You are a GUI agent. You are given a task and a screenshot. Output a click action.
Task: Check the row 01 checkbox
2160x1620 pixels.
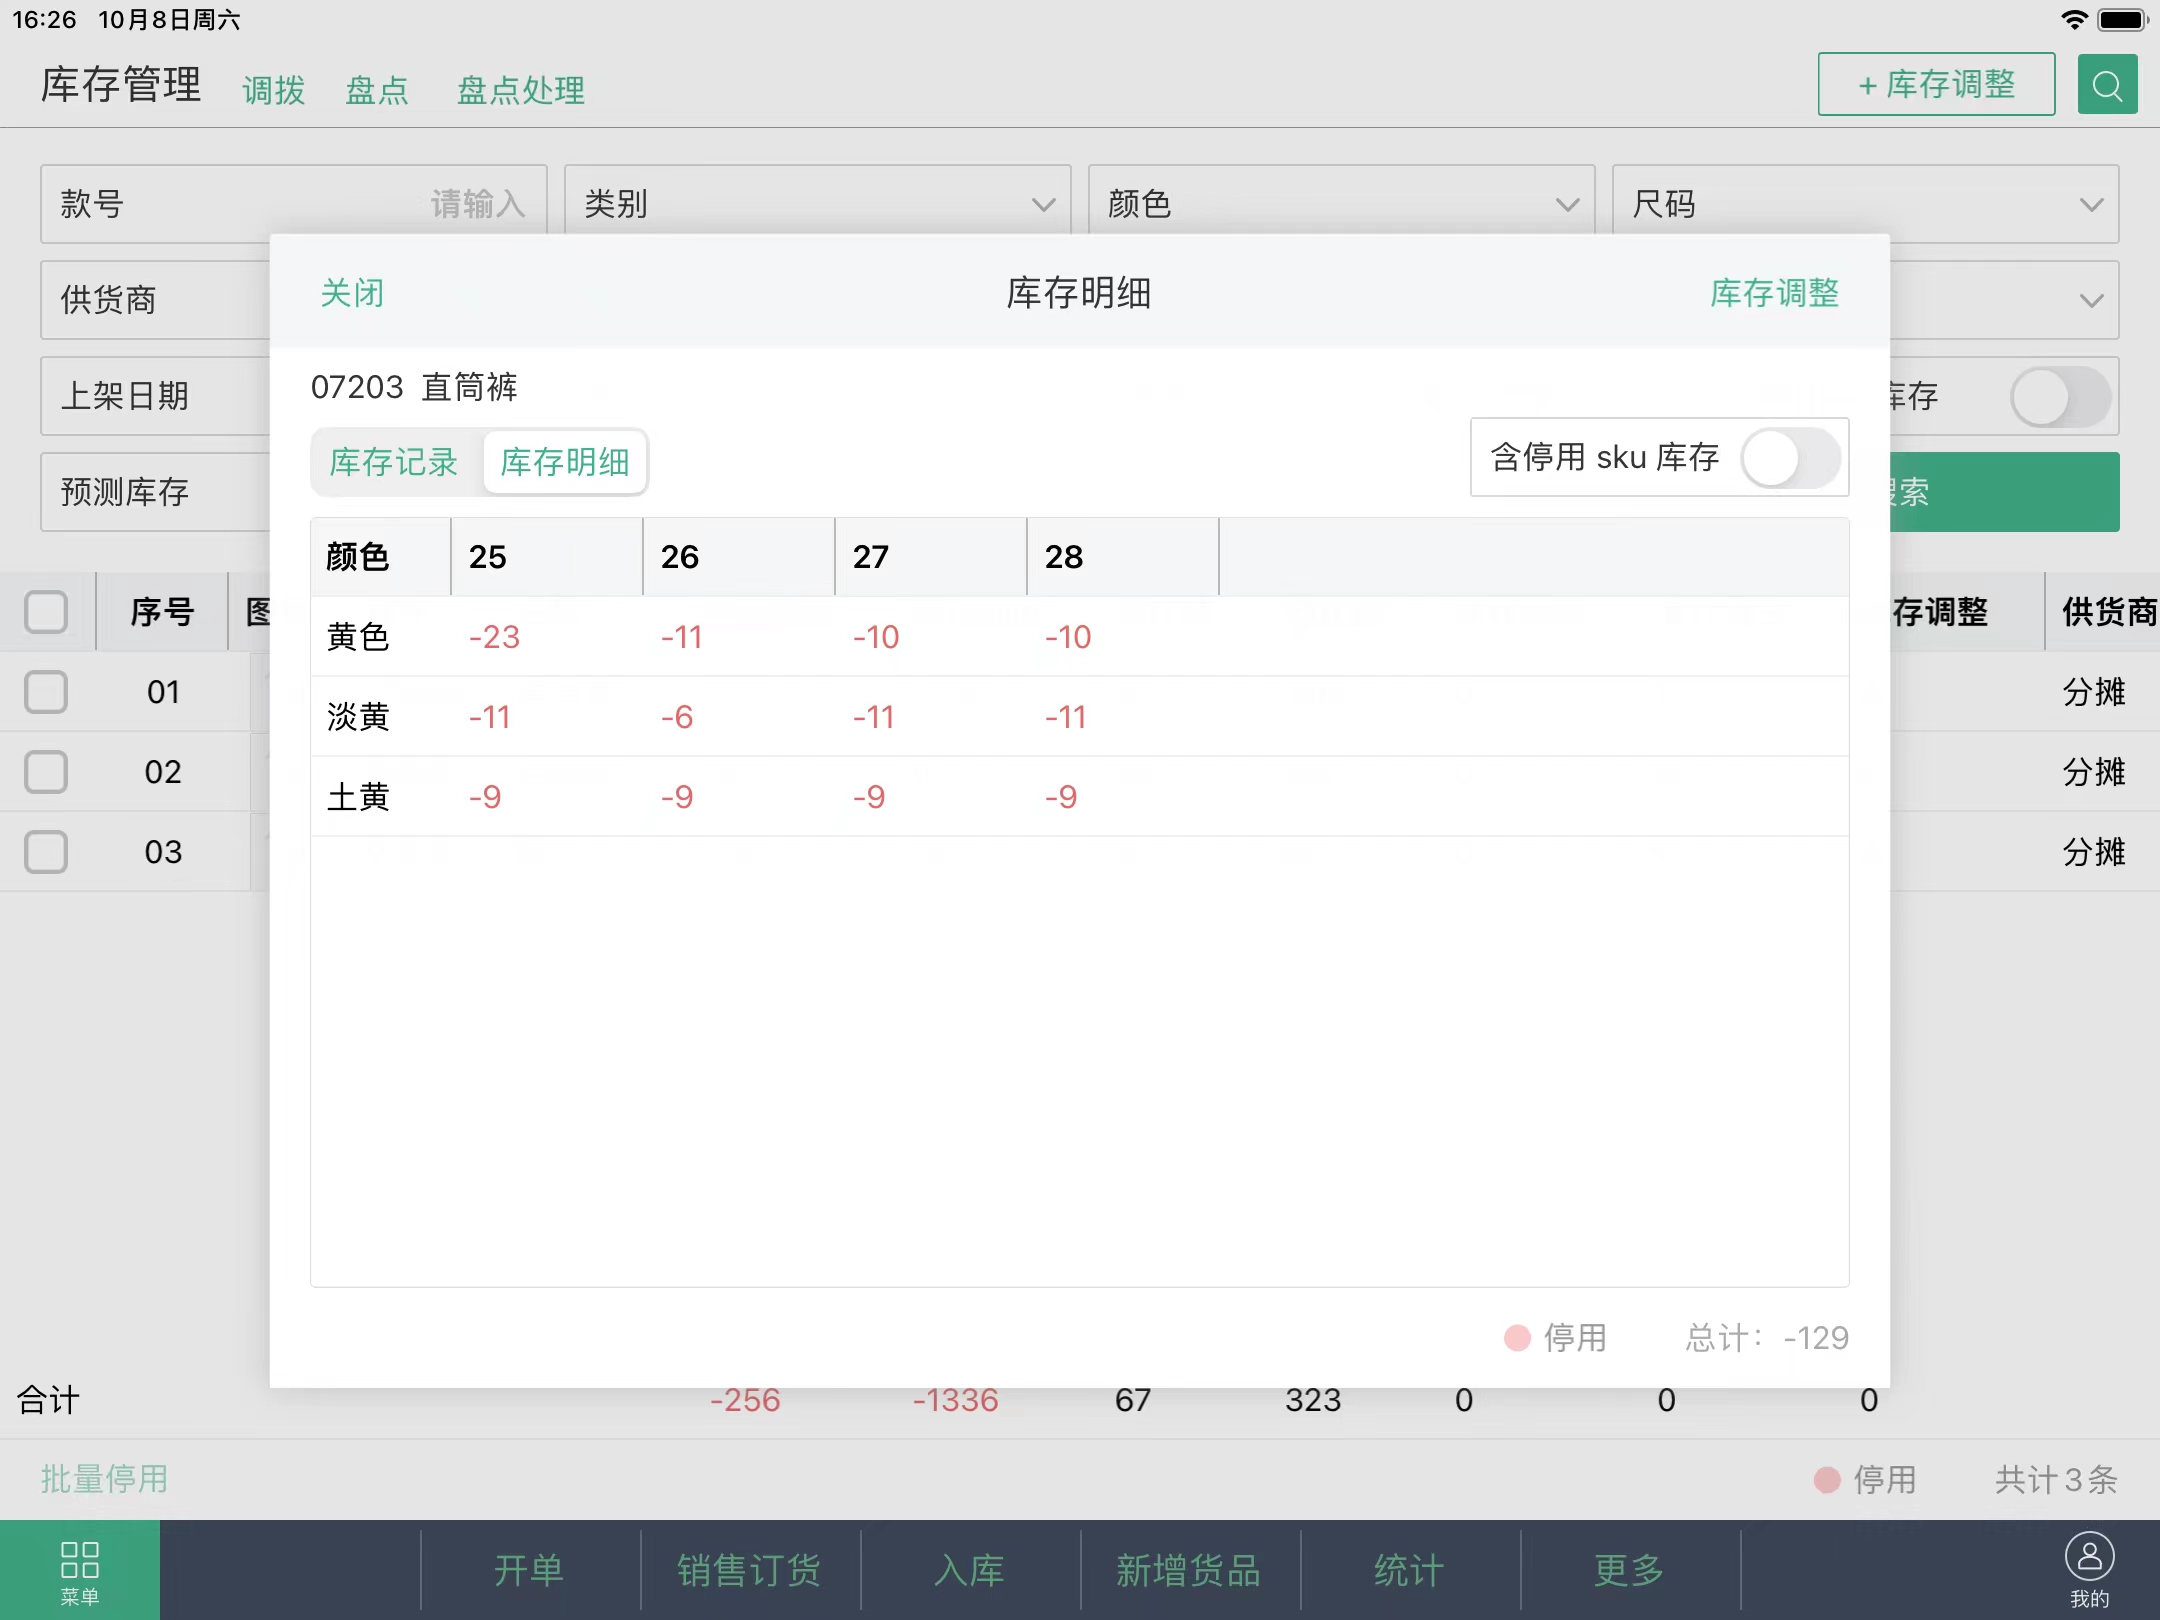click(x=46, y=692)
